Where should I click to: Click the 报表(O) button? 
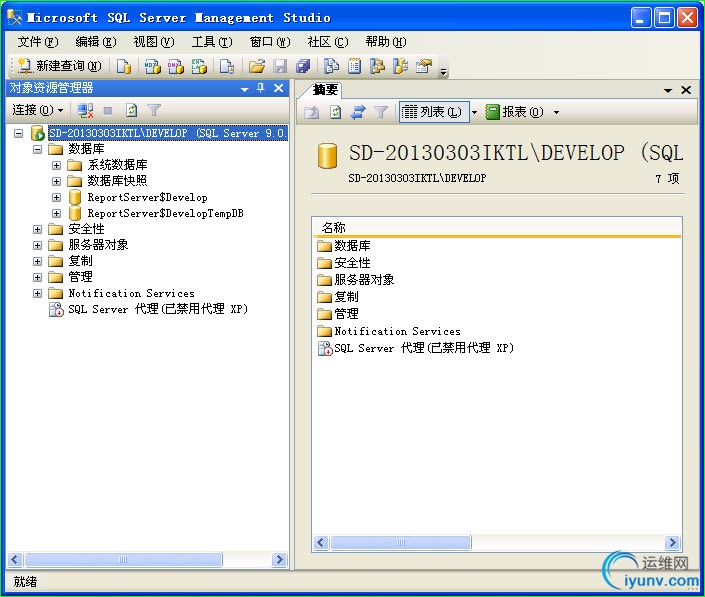point(515,112)
